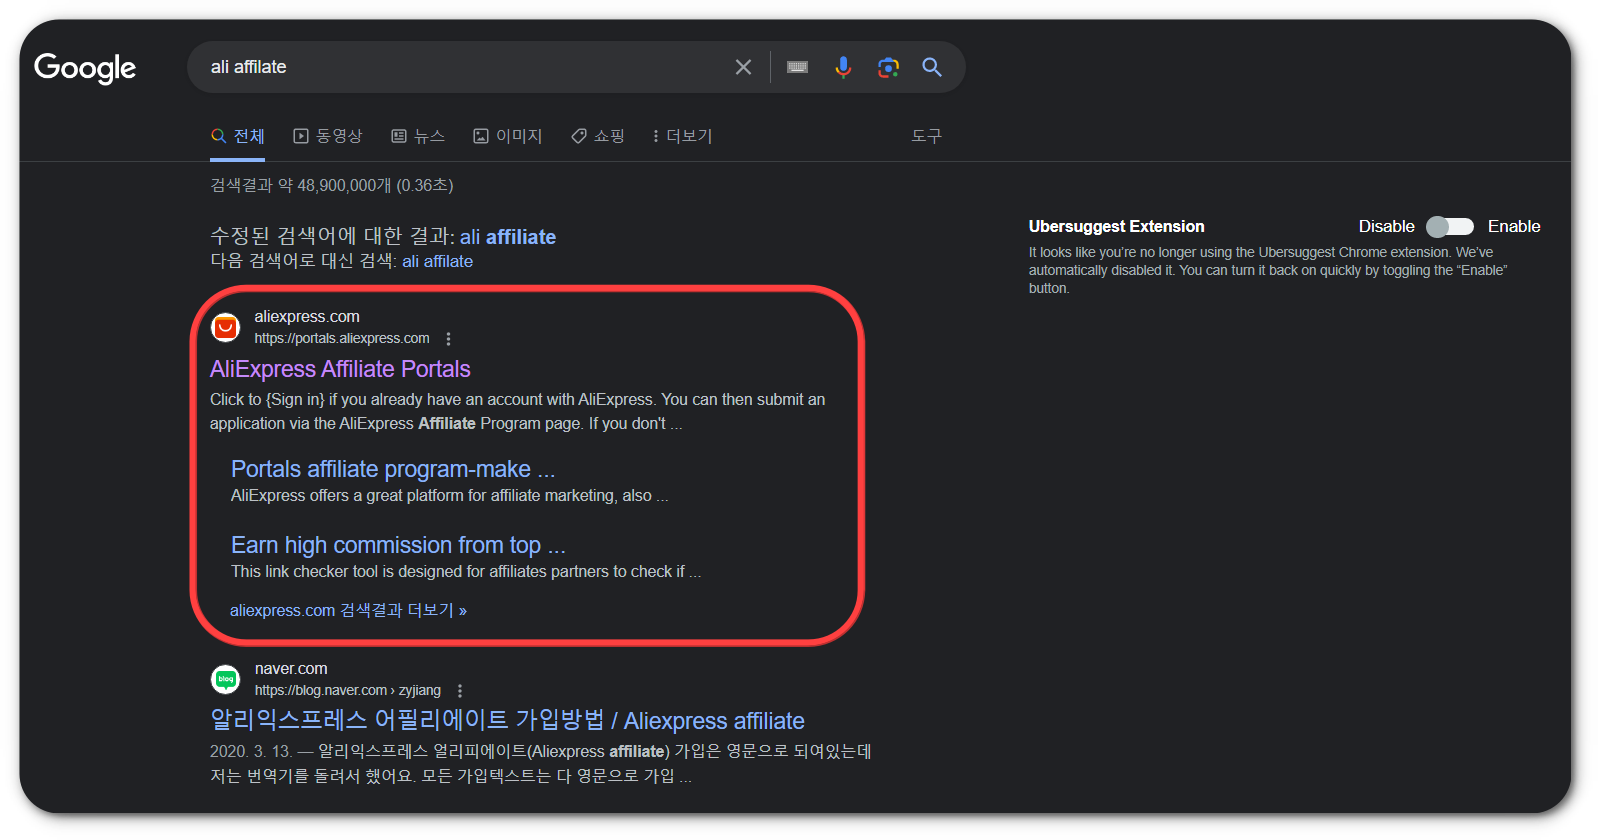Click the result count '검색결과 약 48,900,000개'

click(x=301, y=186)
